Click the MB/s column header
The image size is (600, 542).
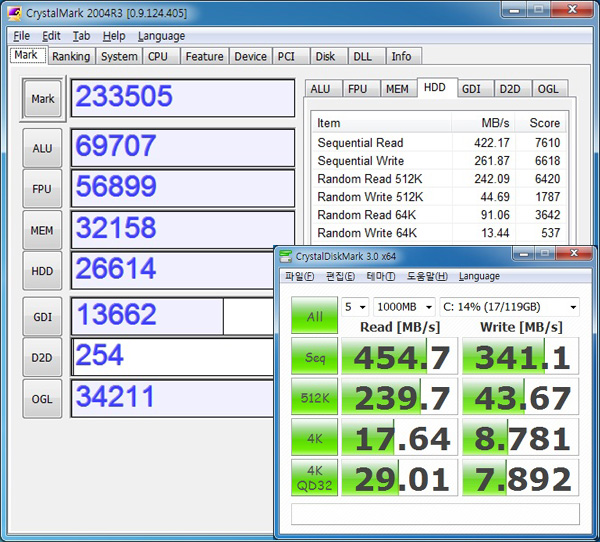click(483, 123)
